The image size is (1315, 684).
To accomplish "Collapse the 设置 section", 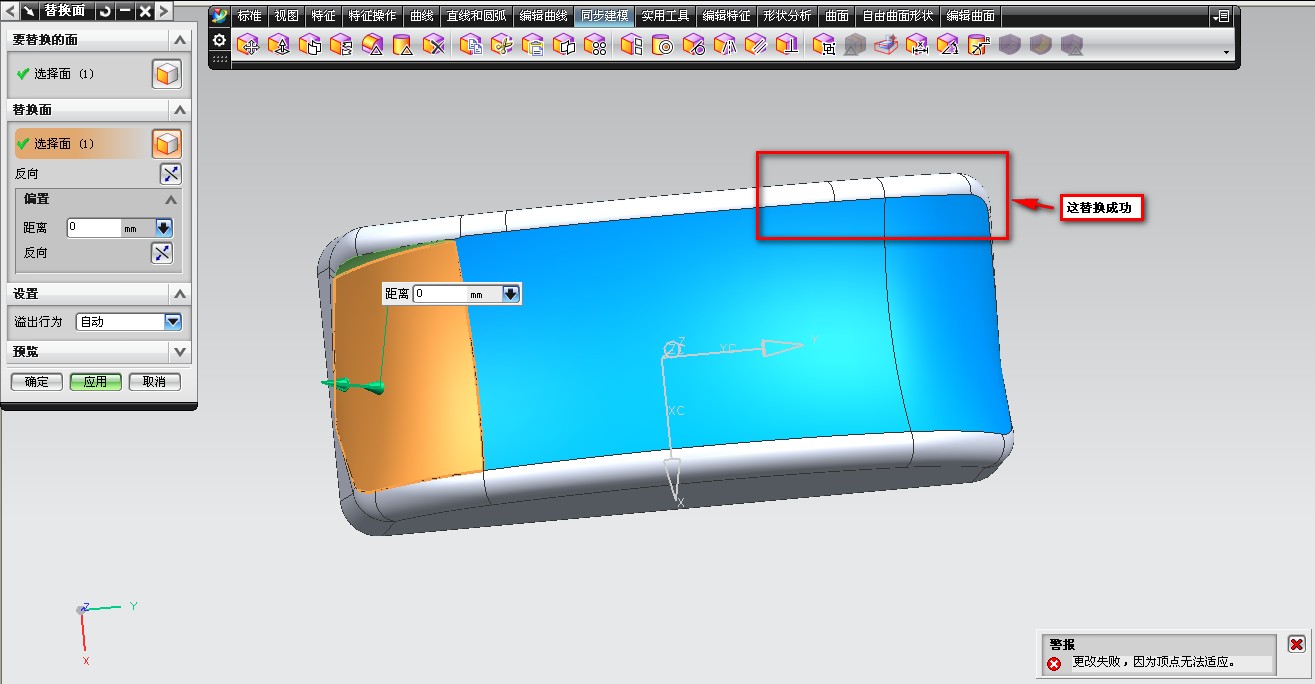I will 179,294.
